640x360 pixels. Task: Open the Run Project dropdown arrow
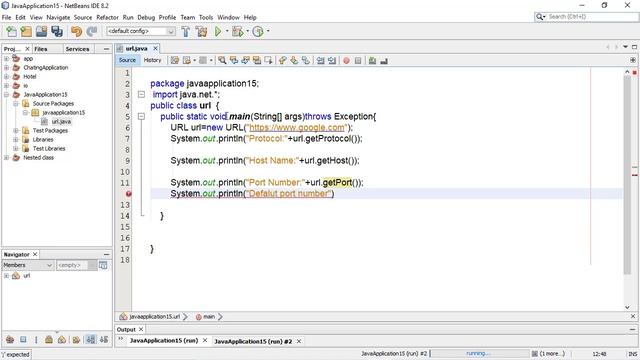[227, 31]
